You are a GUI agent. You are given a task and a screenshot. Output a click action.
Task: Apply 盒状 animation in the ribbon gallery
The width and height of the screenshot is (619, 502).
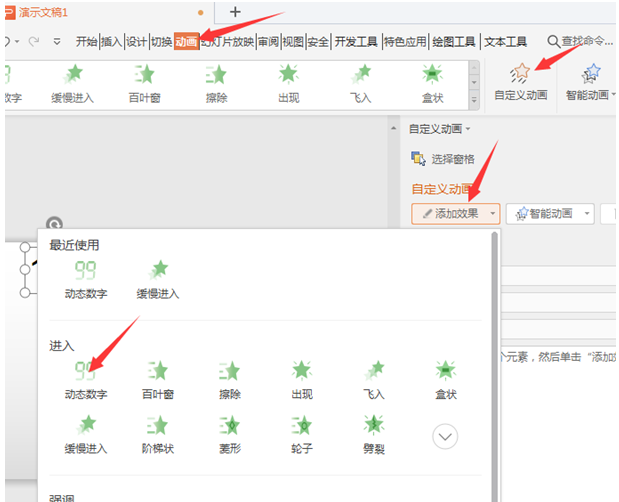point(433,84)
